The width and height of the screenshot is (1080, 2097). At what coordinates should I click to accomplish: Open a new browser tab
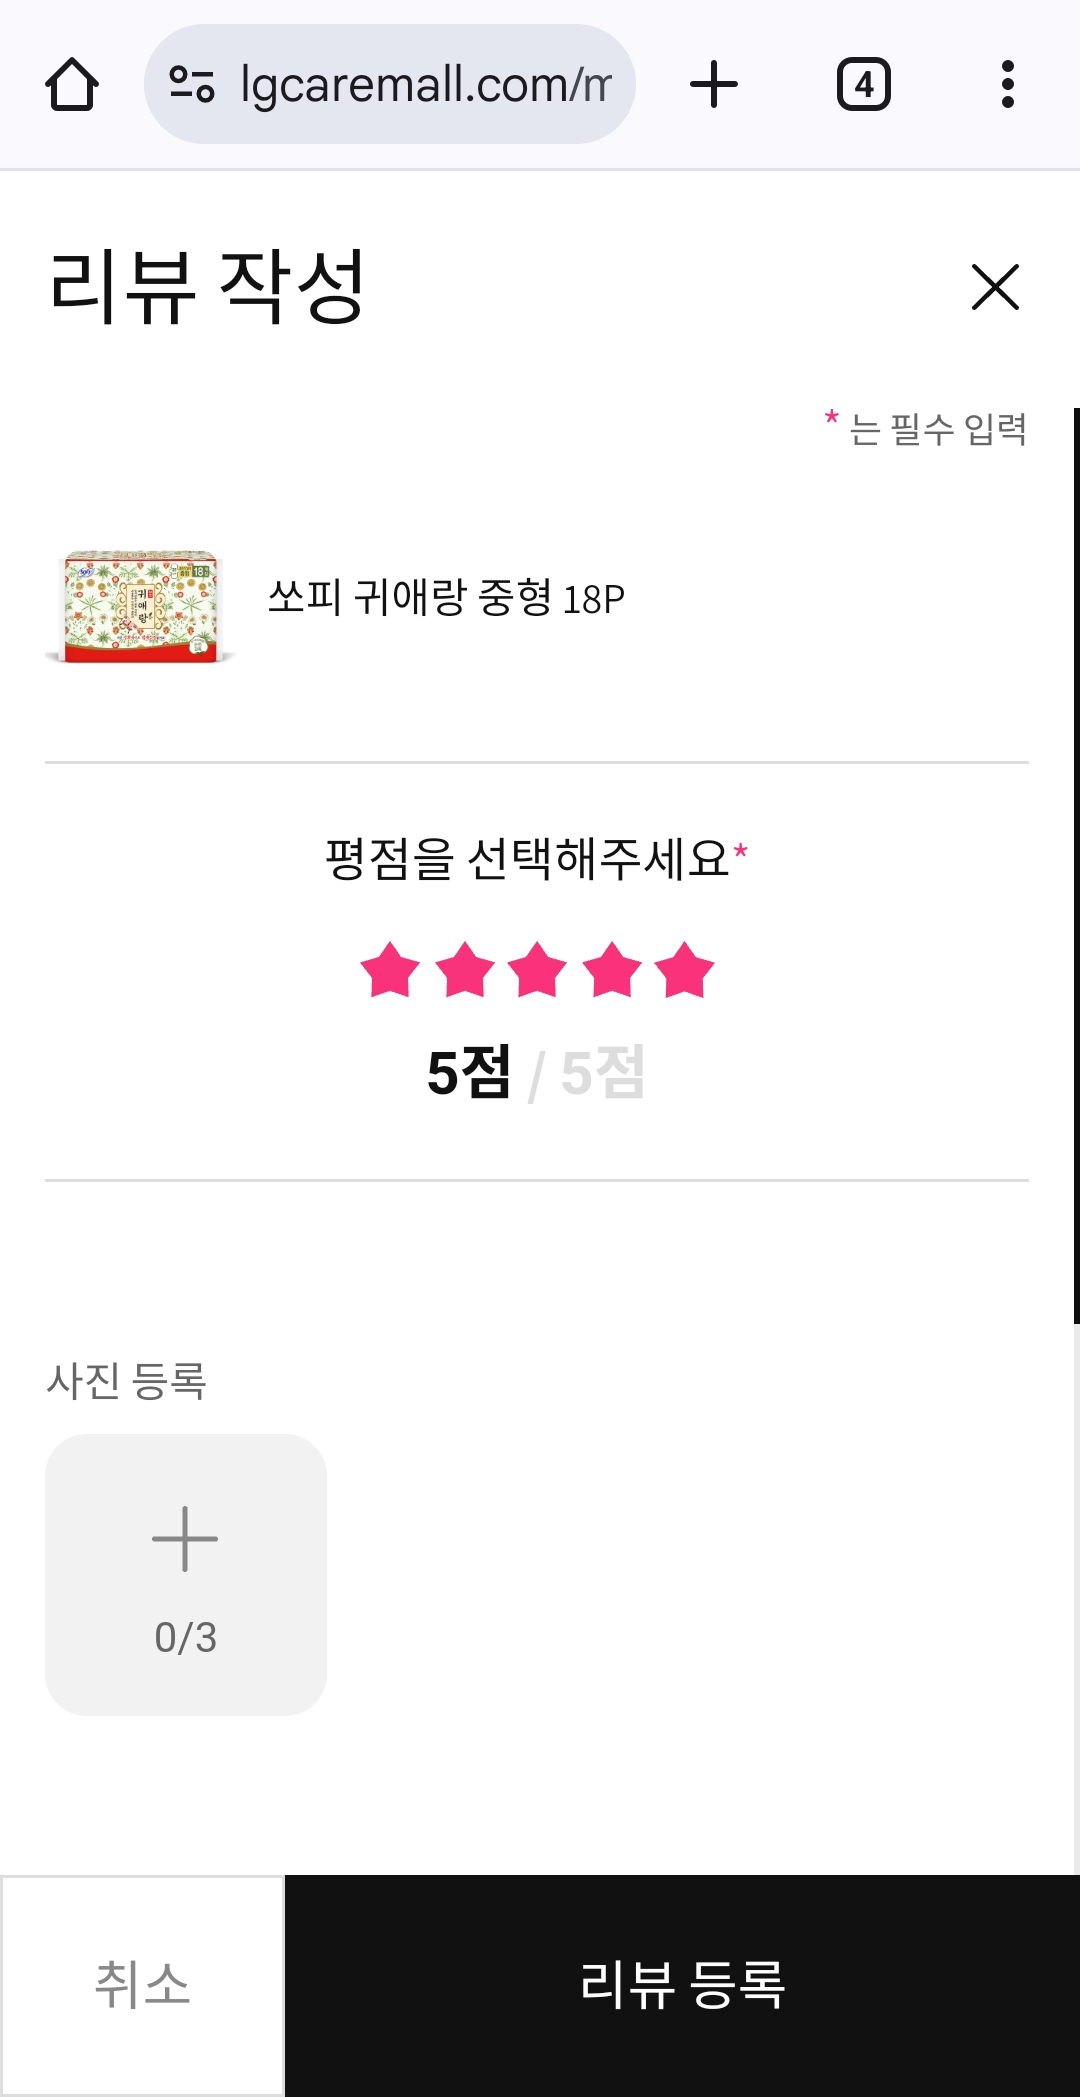[x=714, y=85]
